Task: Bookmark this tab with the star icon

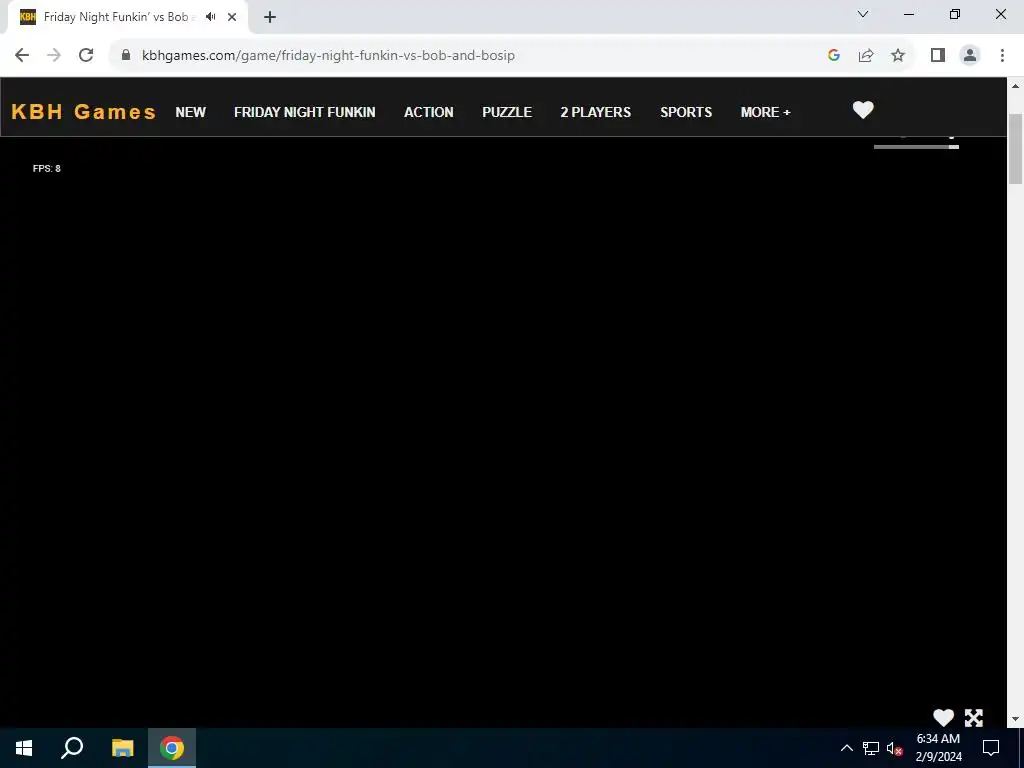Action: pyautogui.click(x=898, y=56)
